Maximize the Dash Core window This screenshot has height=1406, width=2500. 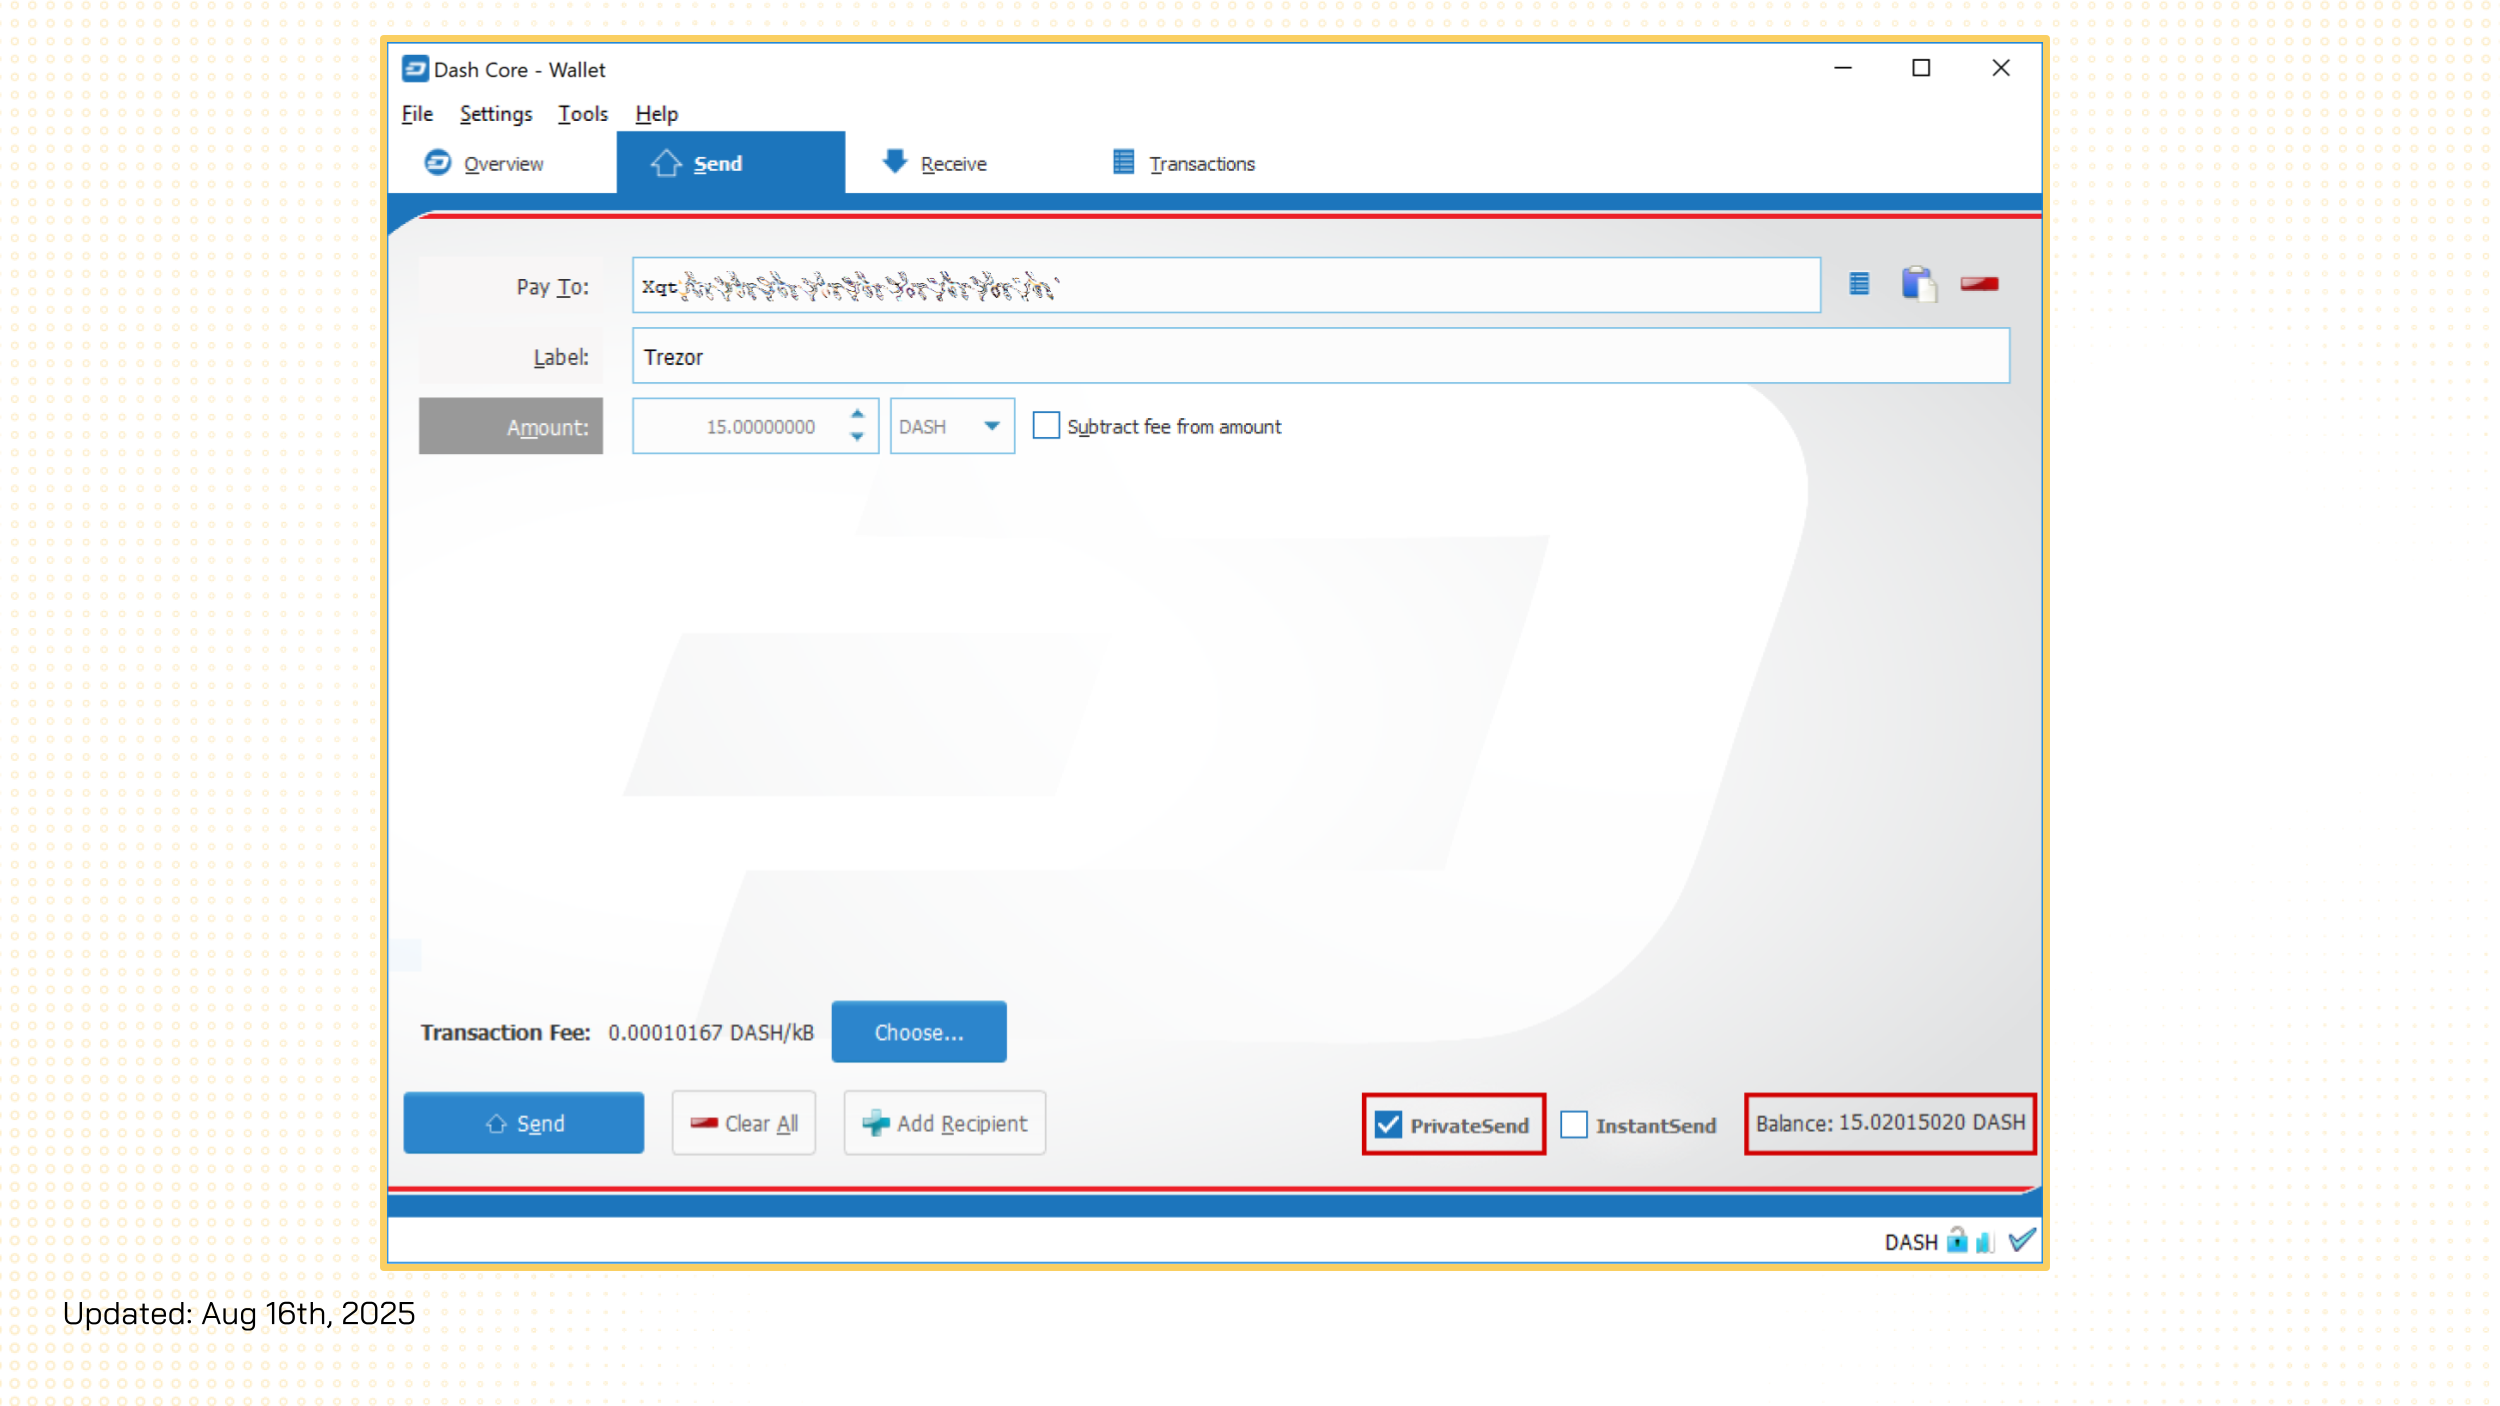[1921, 68]
